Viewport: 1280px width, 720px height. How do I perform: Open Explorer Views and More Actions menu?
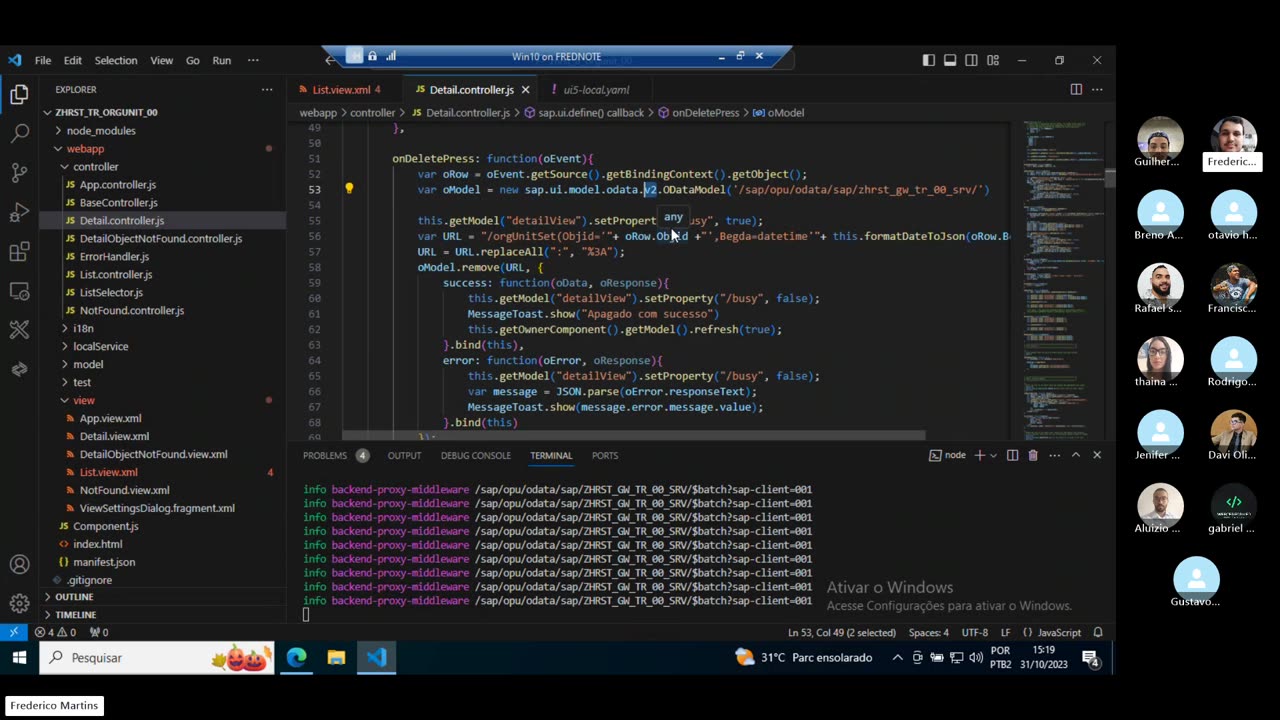(267, 89)
